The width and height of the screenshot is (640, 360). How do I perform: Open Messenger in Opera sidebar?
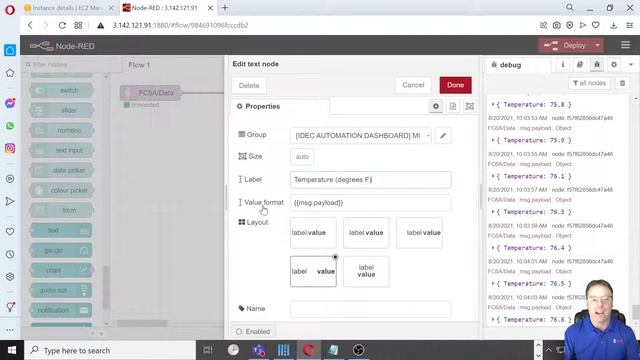[x=10, y=103]
